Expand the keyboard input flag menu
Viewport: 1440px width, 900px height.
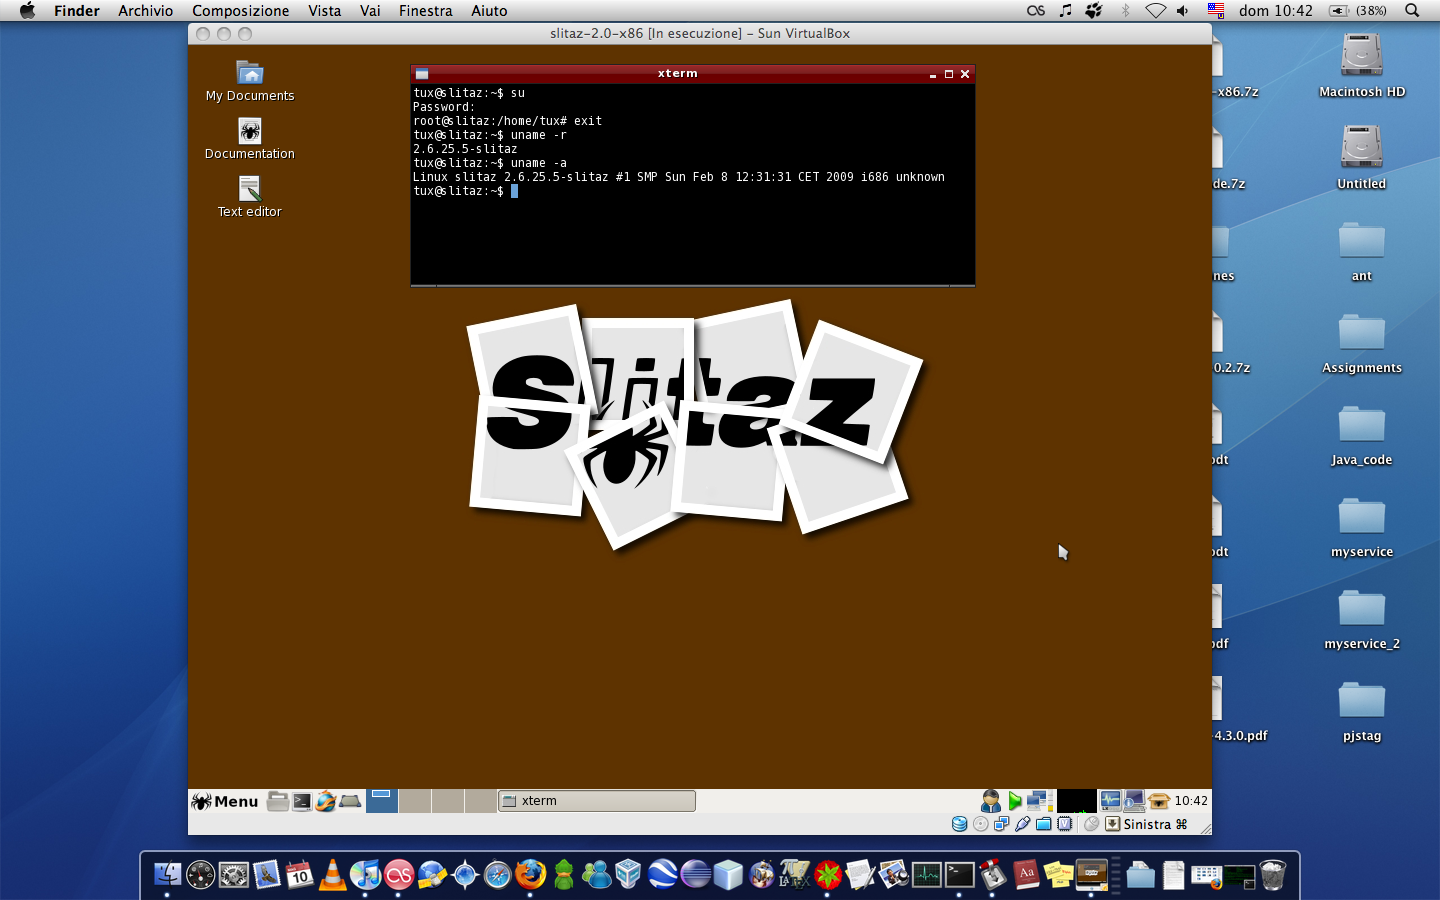(1216, 11)
